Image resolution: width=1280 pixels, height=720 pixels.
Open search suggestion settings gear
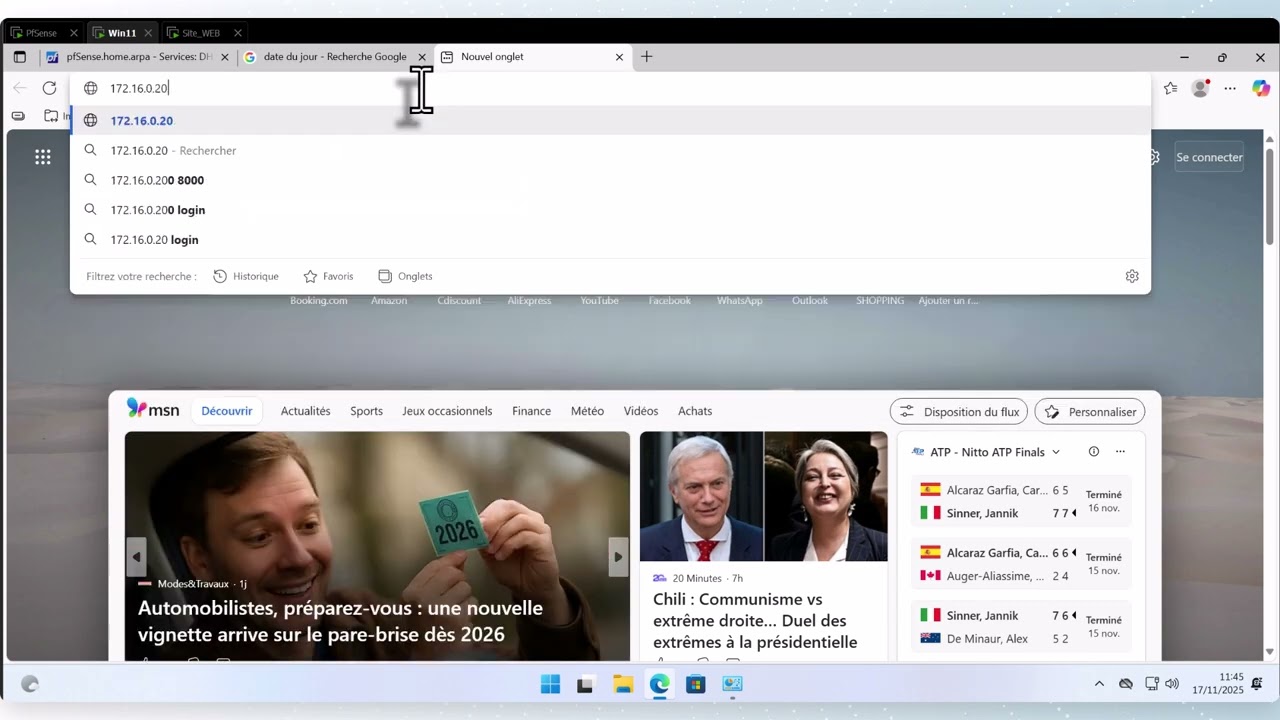[x=1132, y=276]
